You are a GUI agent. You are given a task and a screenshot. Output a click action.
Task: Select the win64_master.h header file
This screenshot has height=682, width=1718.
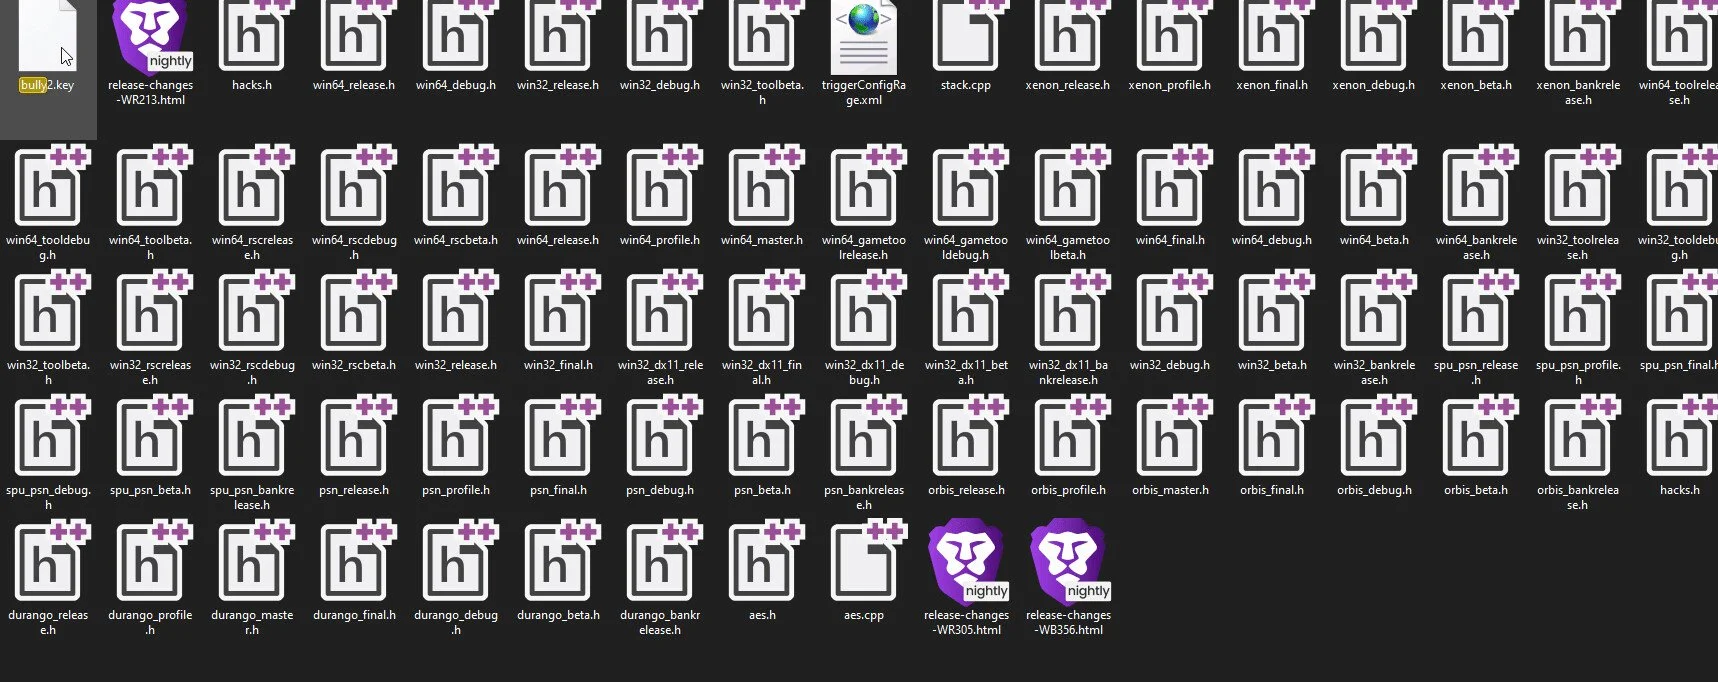pos(761,190)
